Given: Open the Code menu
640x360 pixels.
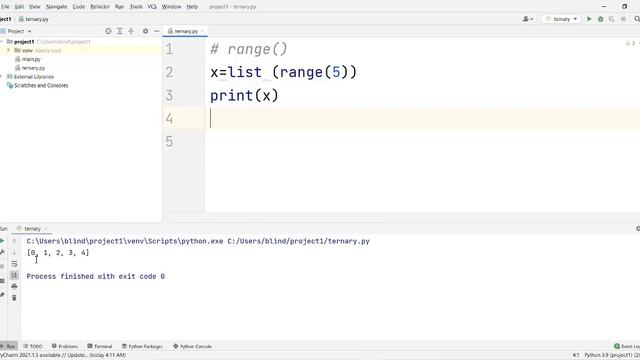Looking at the screenshot, I should coord(79,7).
